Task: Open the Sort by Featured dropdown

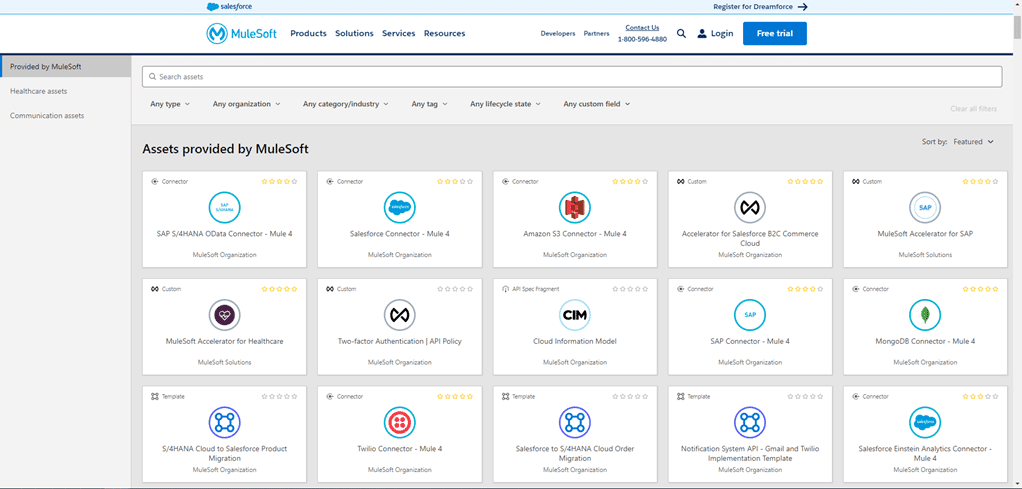Action: point(973,141)
